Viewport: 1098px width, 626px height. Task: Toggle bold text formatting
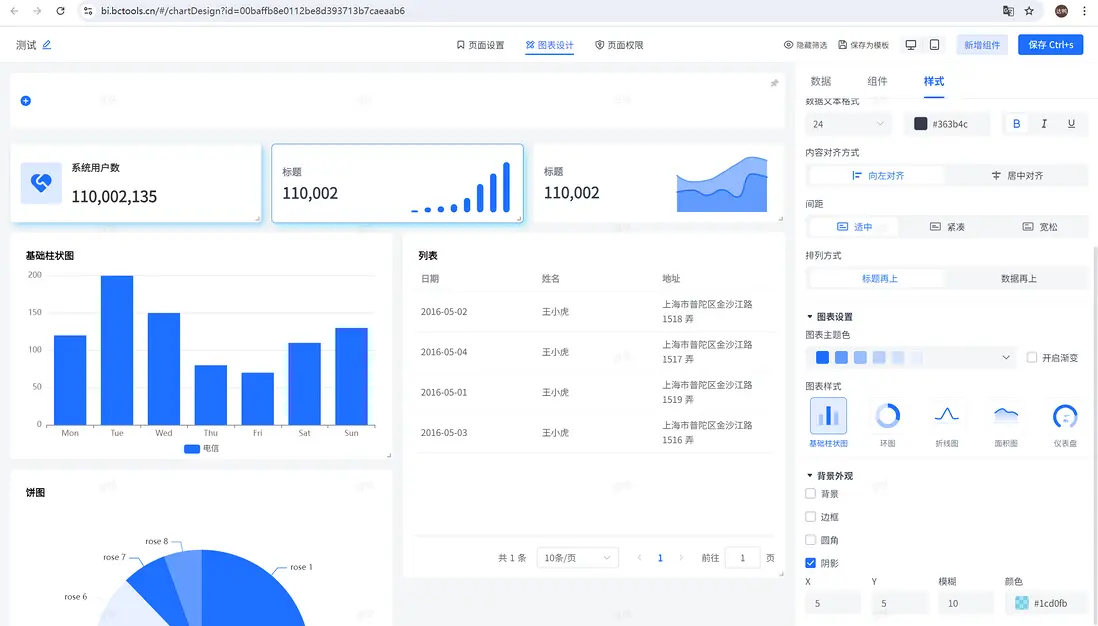[1016, 124]
